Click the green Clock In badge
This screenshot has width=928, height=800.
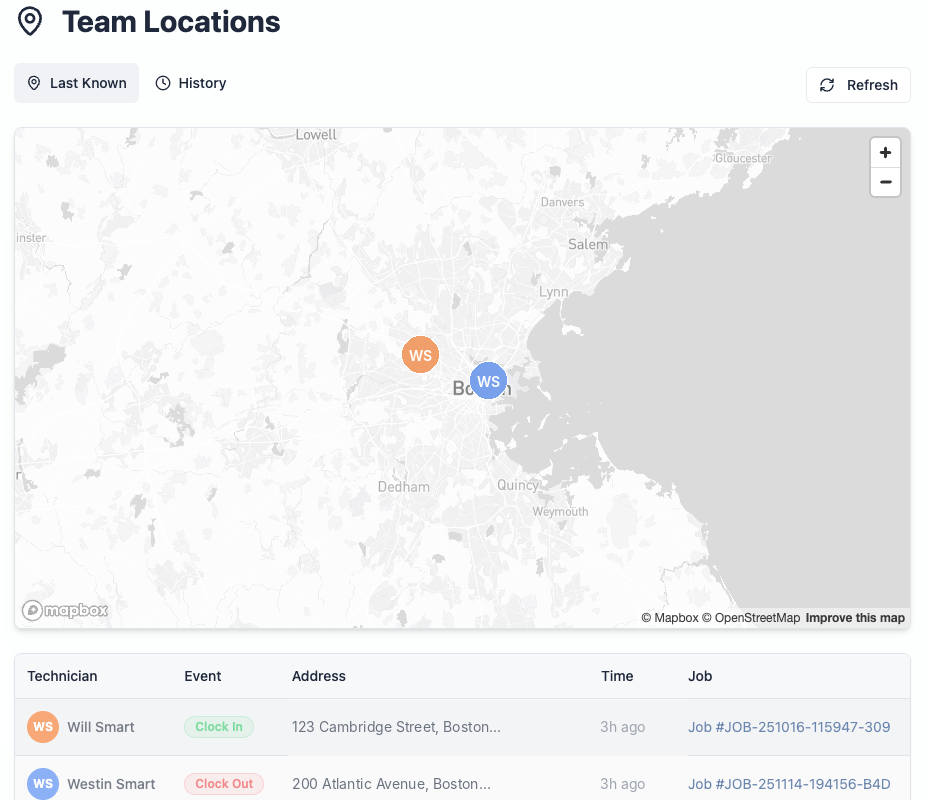(x=219, y=727)
